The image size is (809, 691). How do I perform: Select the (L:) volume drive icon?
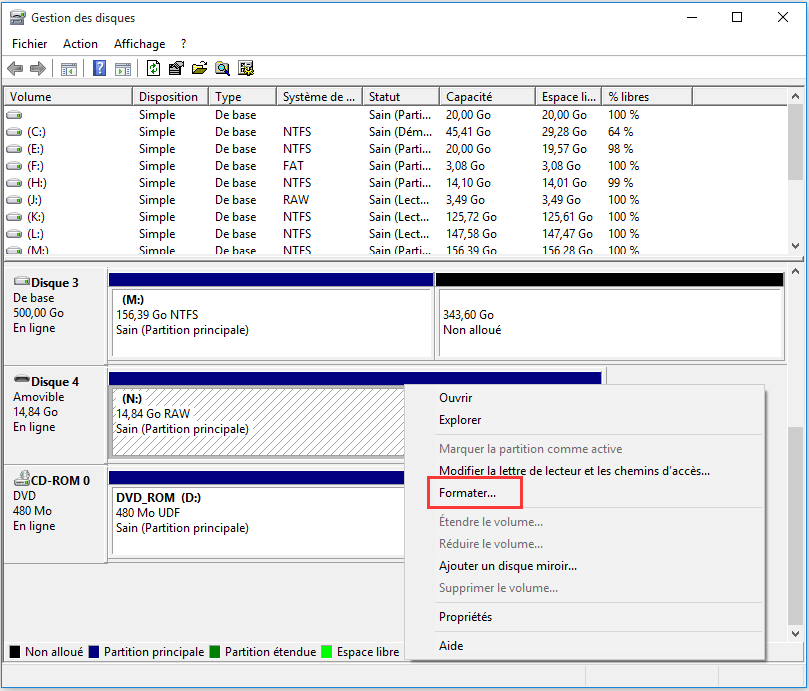14,234
